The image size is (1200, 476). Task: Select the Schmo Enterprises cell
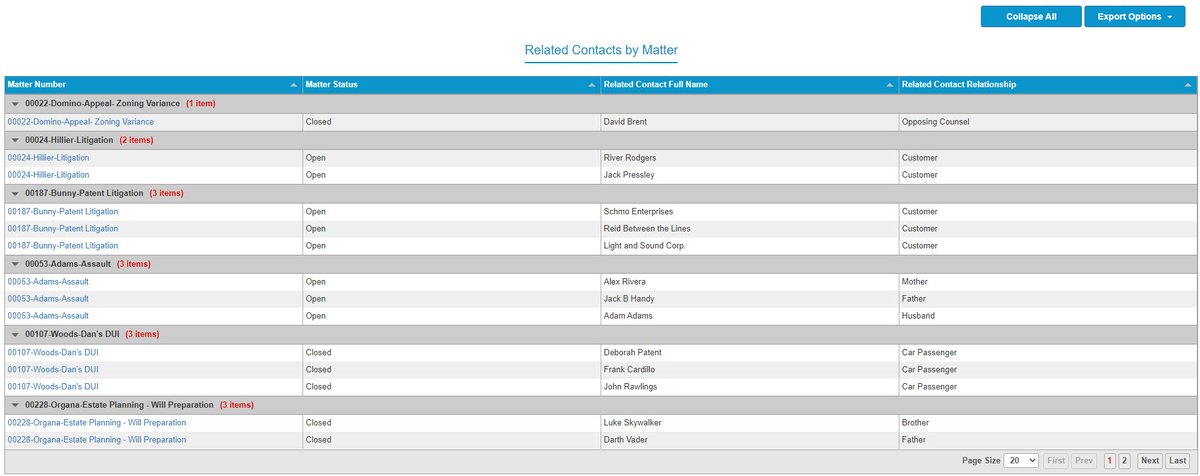pyautogui.click(x=749, y=211)
